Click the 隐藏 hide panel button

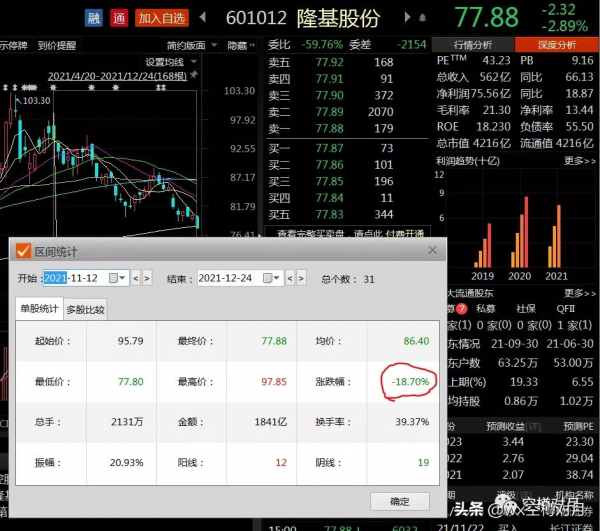(x=241, y=46)
